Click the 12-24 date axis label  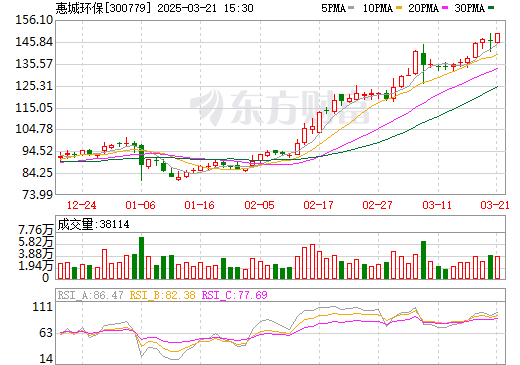pyautogui.click(x=81, y=205)
